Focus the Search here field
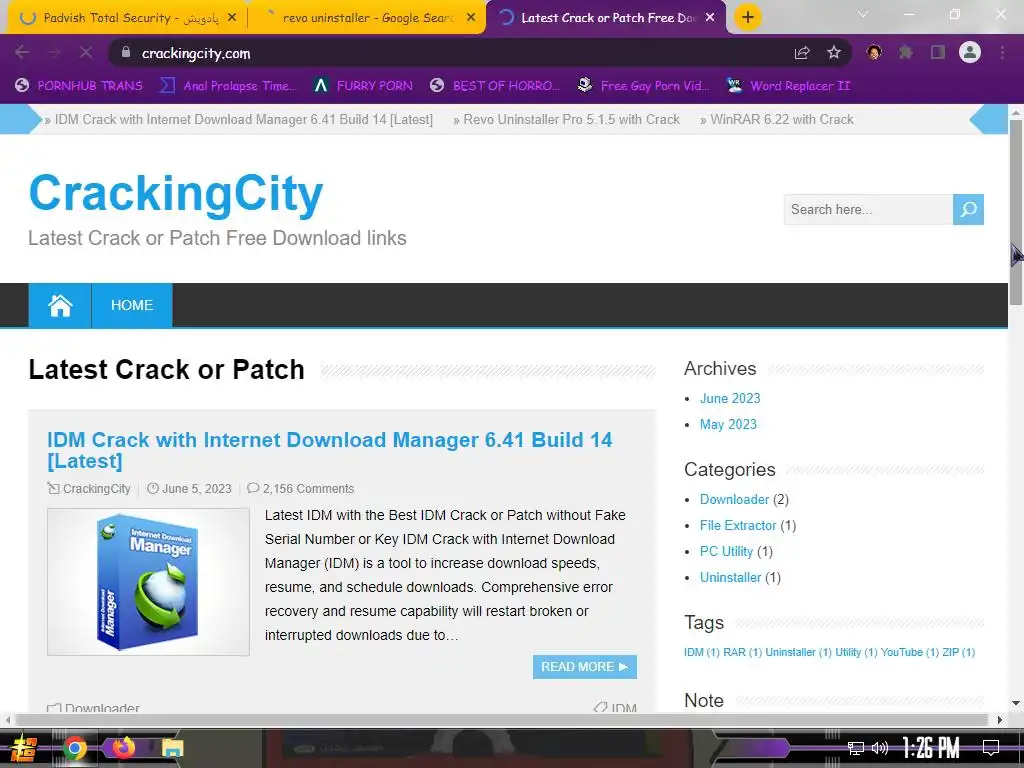This screenshot has height=768, width=1024. (x=868, y=210)
